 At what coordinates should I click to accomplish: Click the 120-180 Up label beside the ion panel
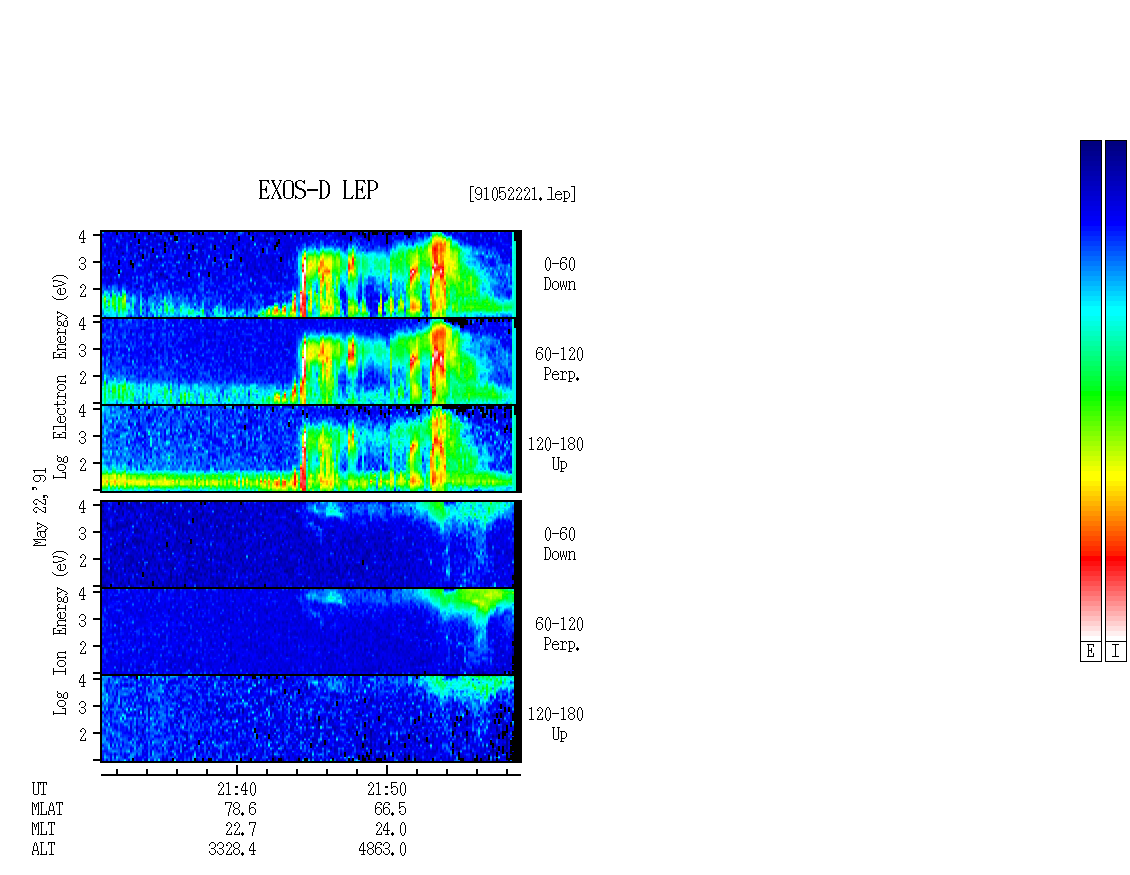point(556,724)
